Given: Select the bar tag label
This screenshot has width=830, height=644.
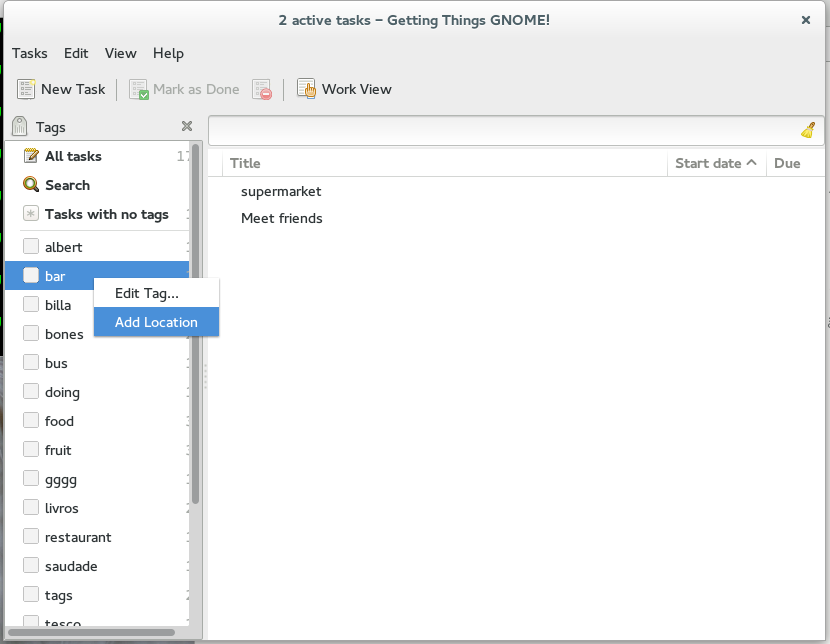Looking at the screenshot, I should (x=55, y=276).
